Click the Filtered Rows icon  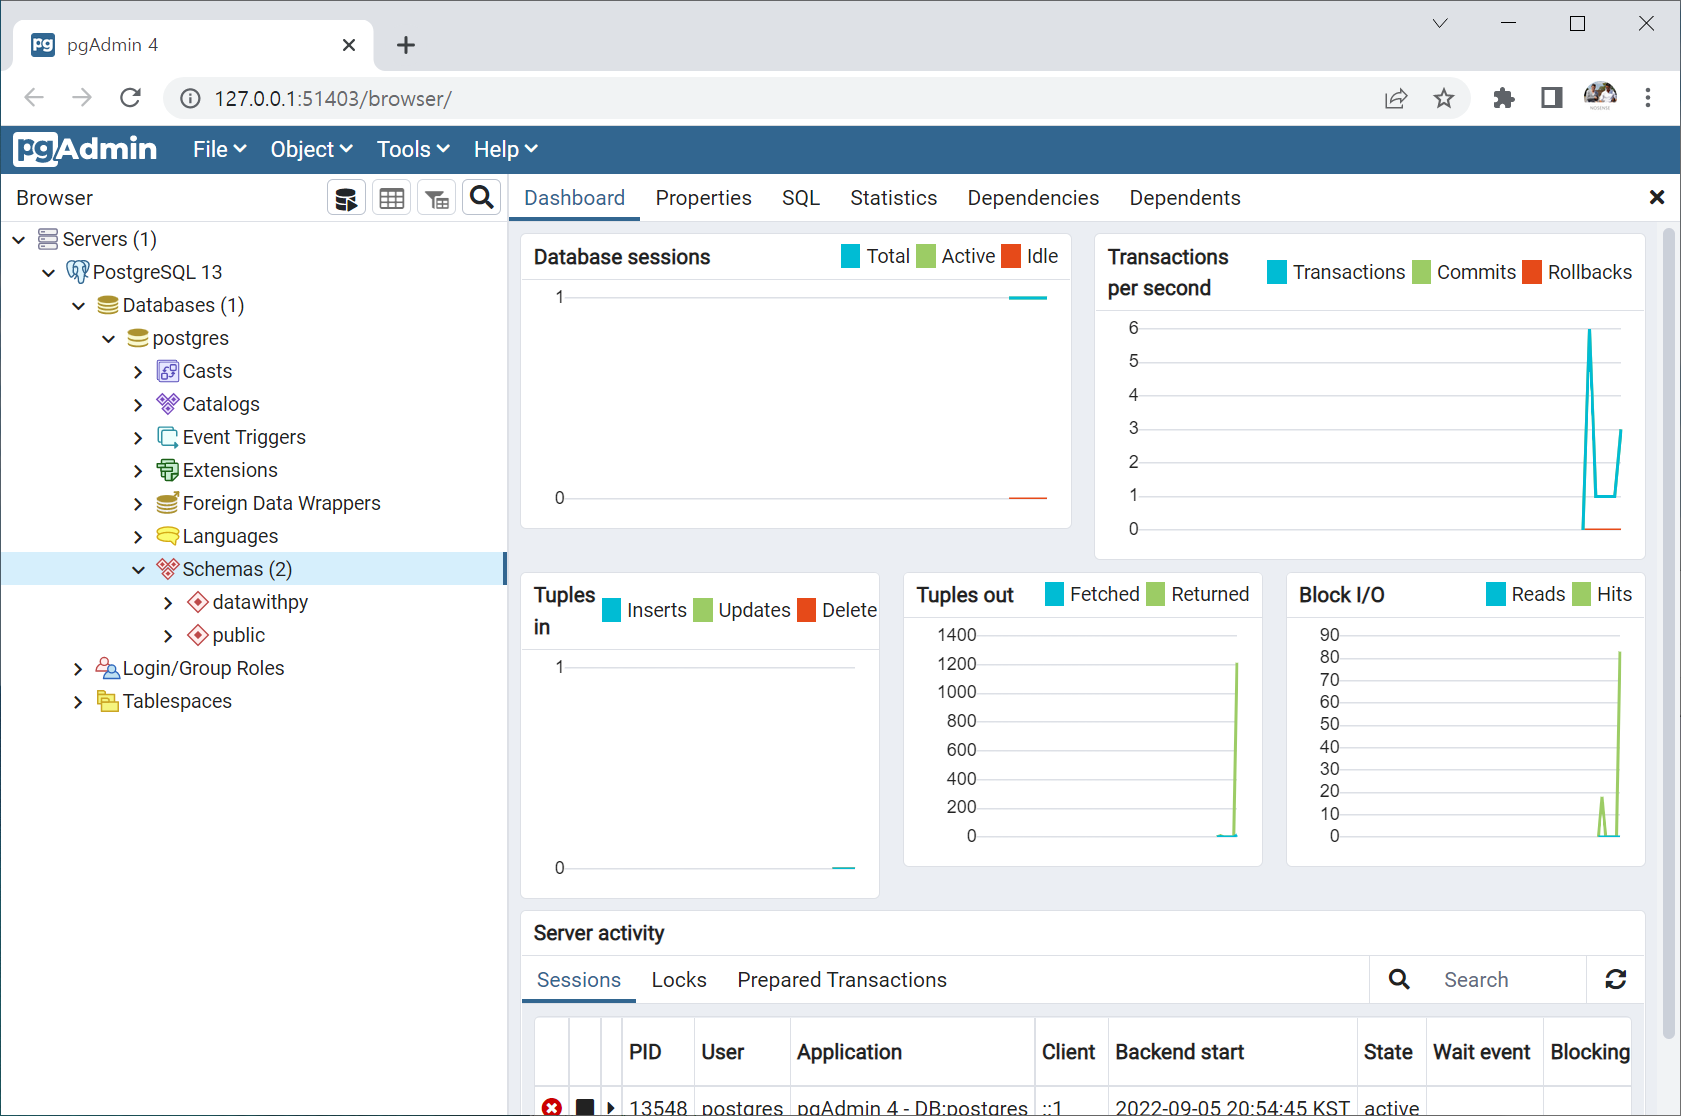point(437,198)
